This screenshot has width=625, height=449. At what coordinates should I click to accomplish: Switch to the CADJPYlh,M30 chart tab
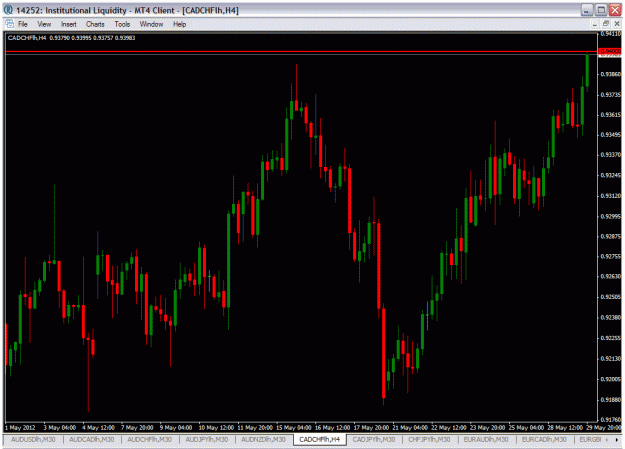tap(374, 439)
